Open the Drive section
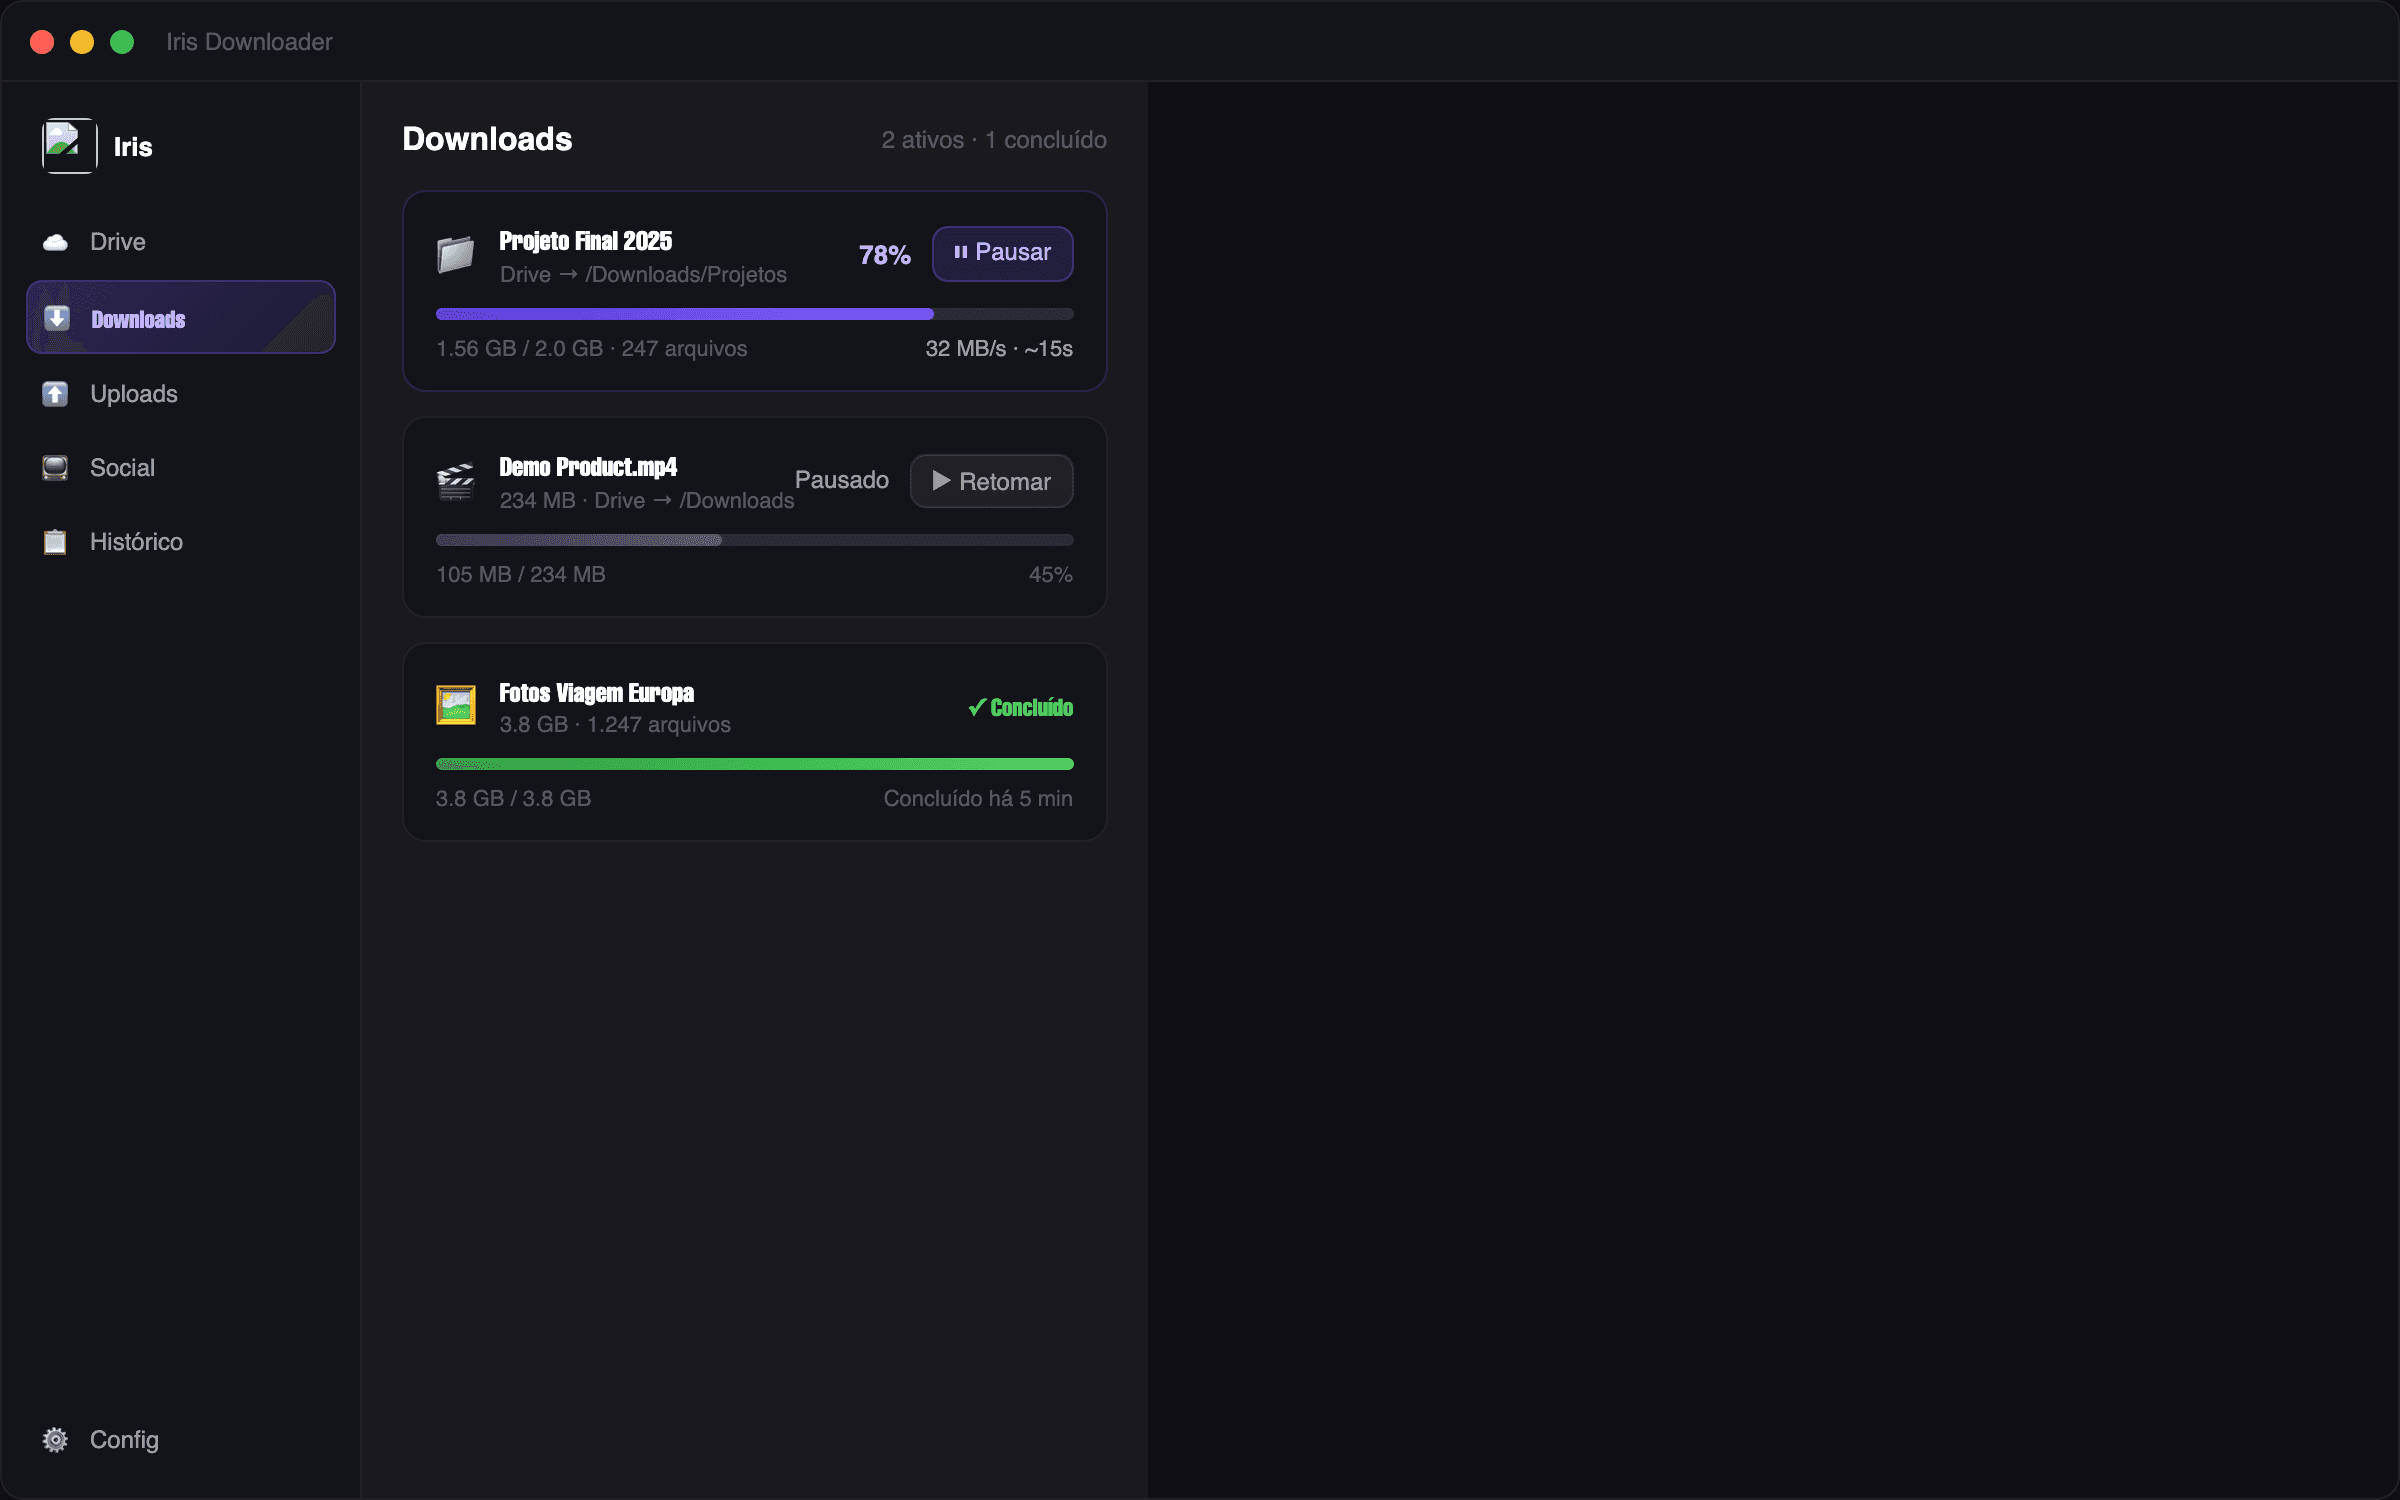Image resolution: width=2400 pixels, height=1500 pixels. click(x=181, y=242)
